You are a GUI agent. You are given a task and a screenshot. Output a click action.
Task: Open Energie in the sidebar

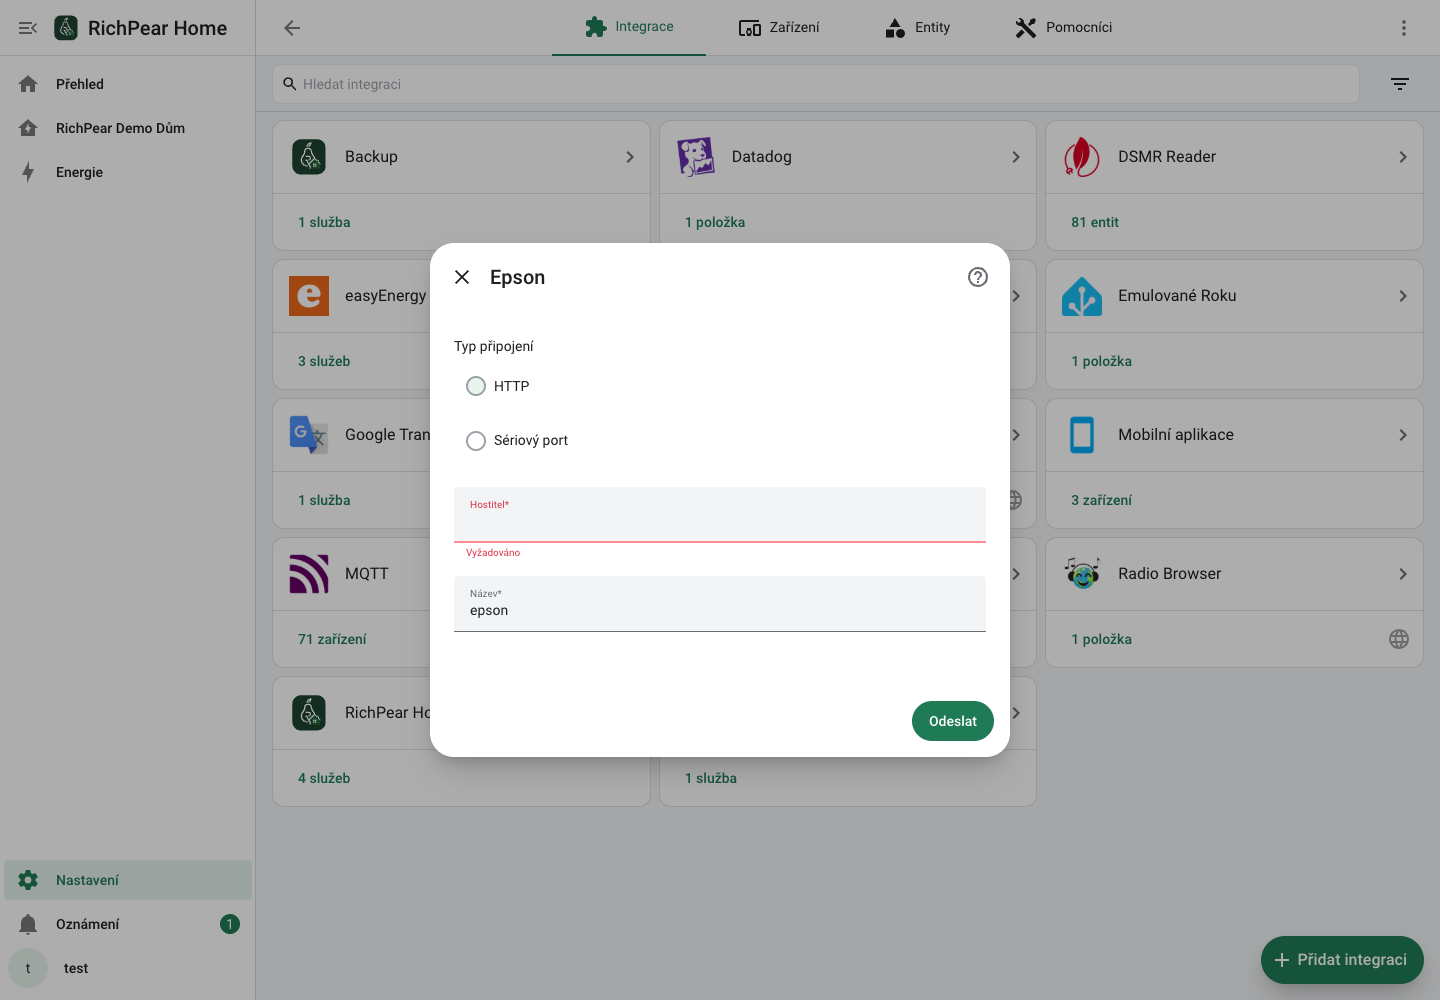tap(128, 172)
